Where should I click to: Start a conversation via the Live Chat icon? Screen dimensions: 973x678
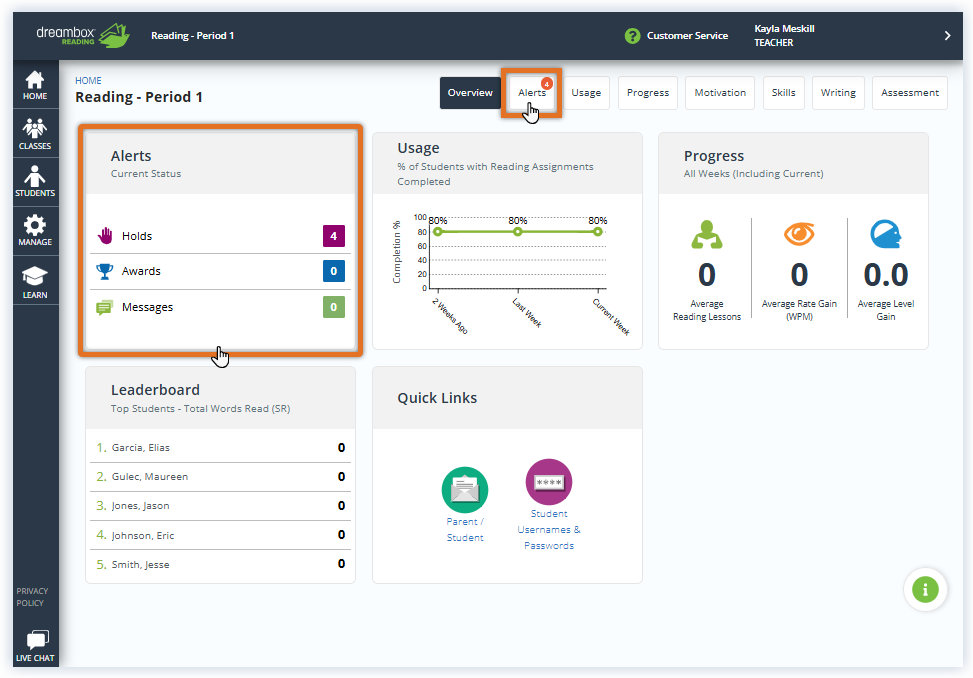[35, 640]
